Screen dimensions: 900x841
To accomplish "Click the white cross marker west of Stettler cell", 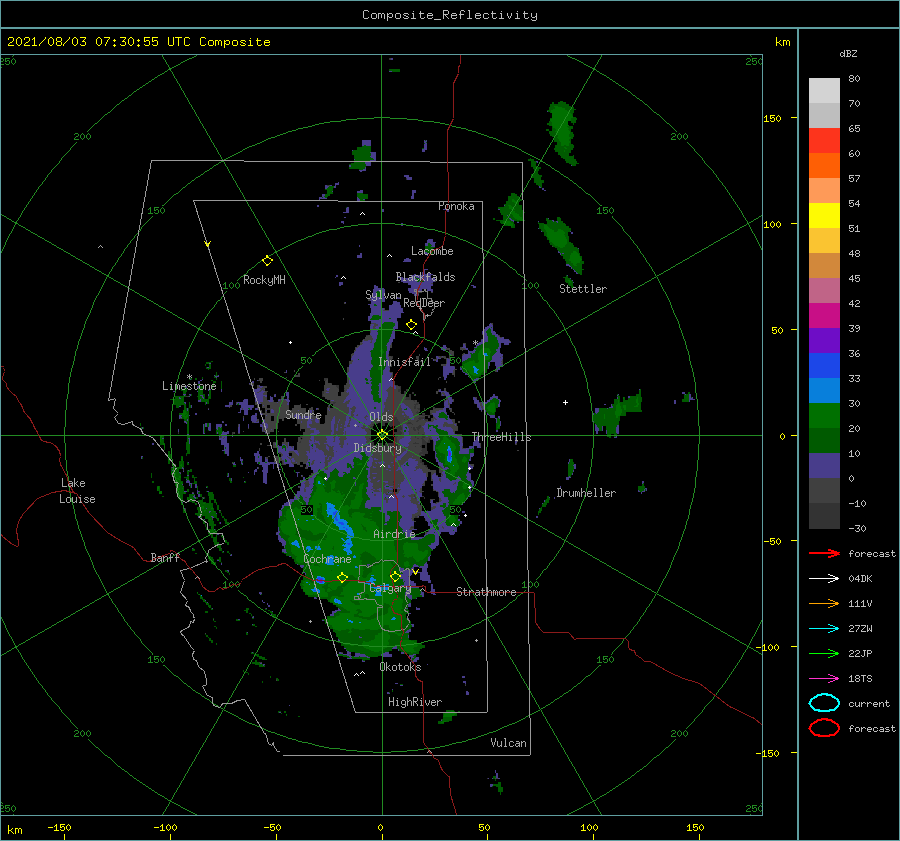I will pyautogui.click(x=565, y=402).
